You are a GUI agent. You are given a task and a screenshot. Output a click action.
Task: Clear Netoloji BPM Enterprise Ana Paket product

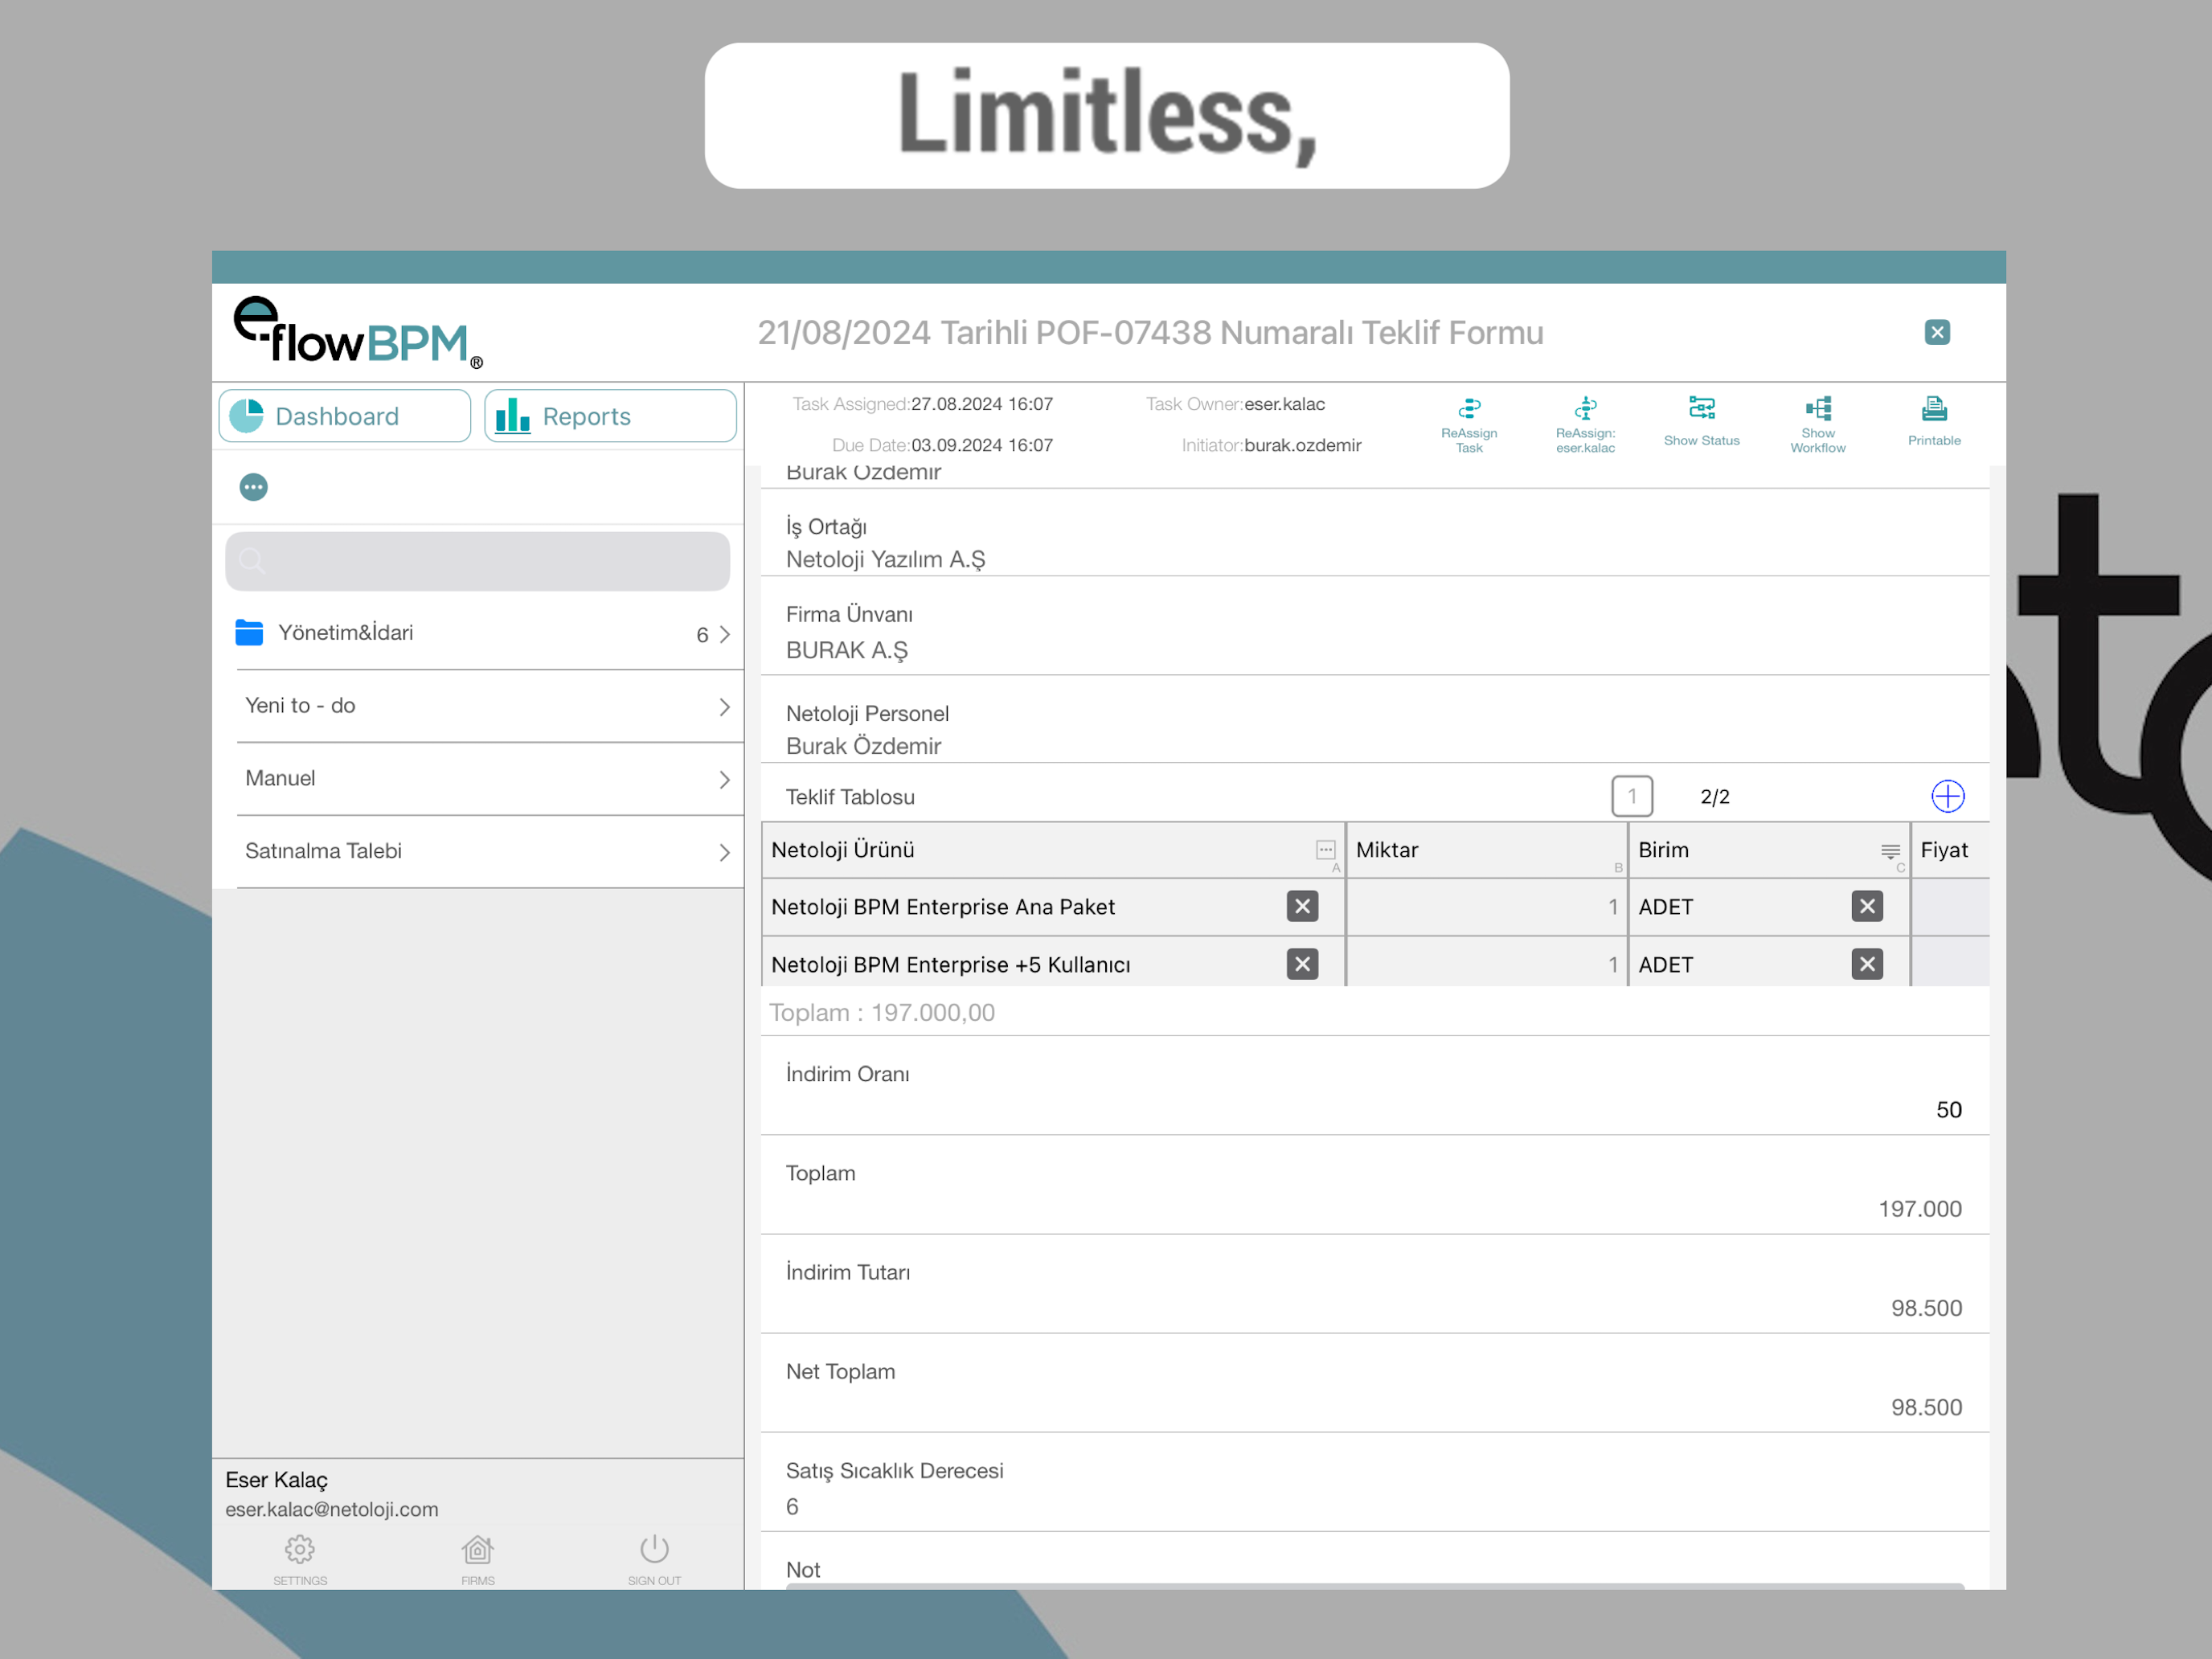click(x=1301, y=906)
